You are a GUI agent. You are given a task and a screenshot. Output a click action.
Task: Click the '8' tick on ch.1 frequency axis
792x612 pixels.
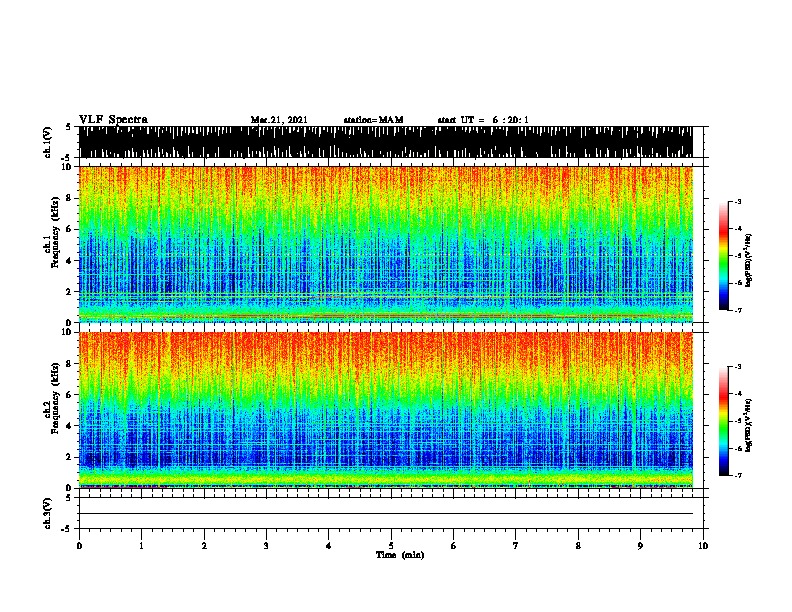coord(71,198)
